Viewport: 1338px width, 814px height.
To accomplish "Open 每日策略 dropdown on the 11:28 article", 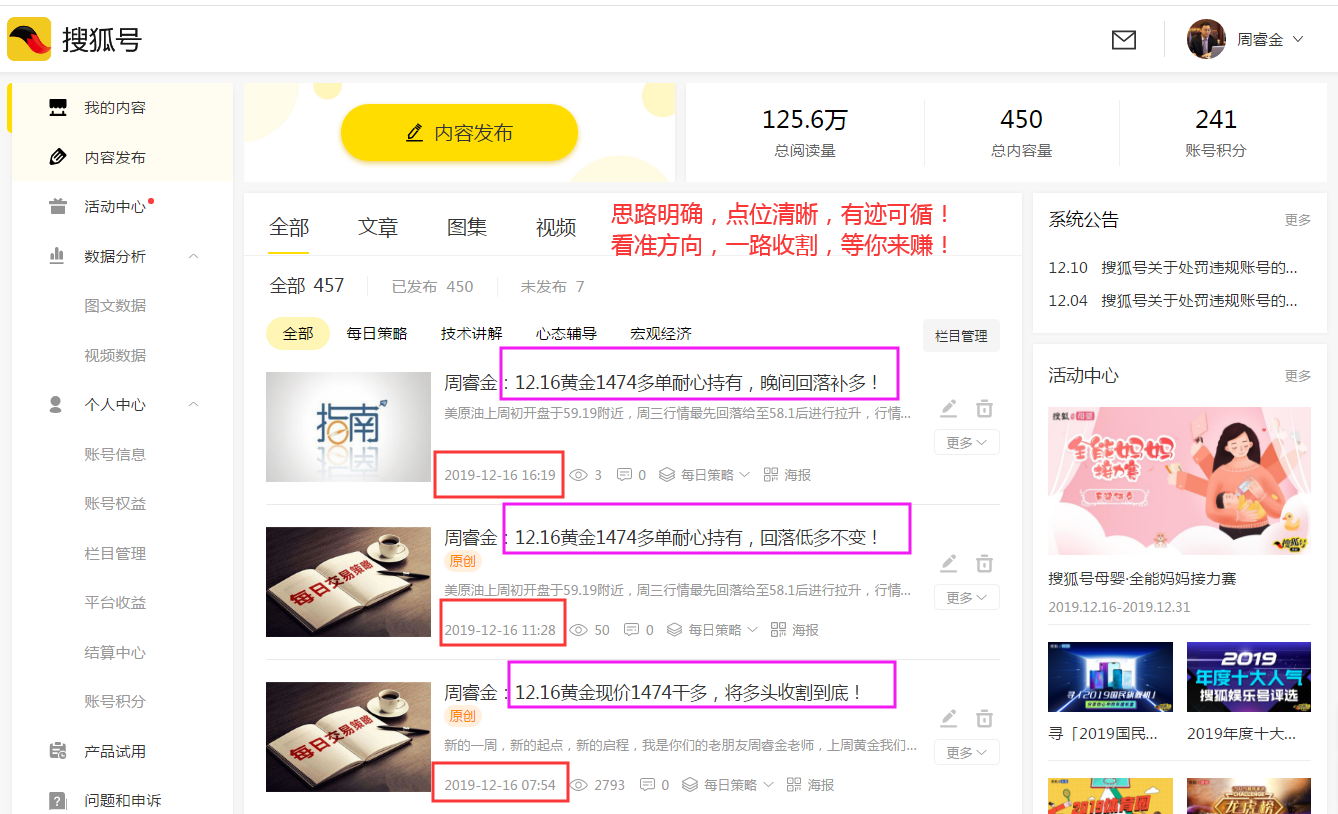I will point(713,630).
